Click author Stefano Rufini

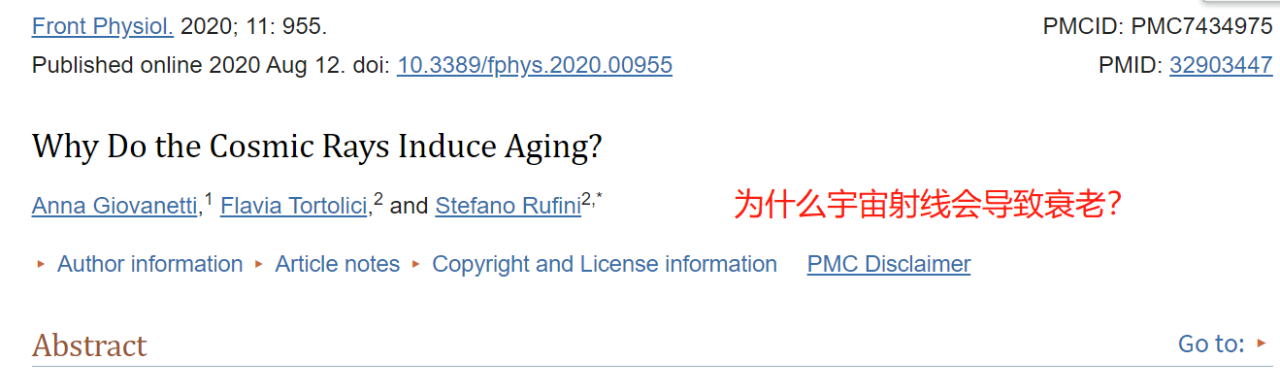pos(508,207)
